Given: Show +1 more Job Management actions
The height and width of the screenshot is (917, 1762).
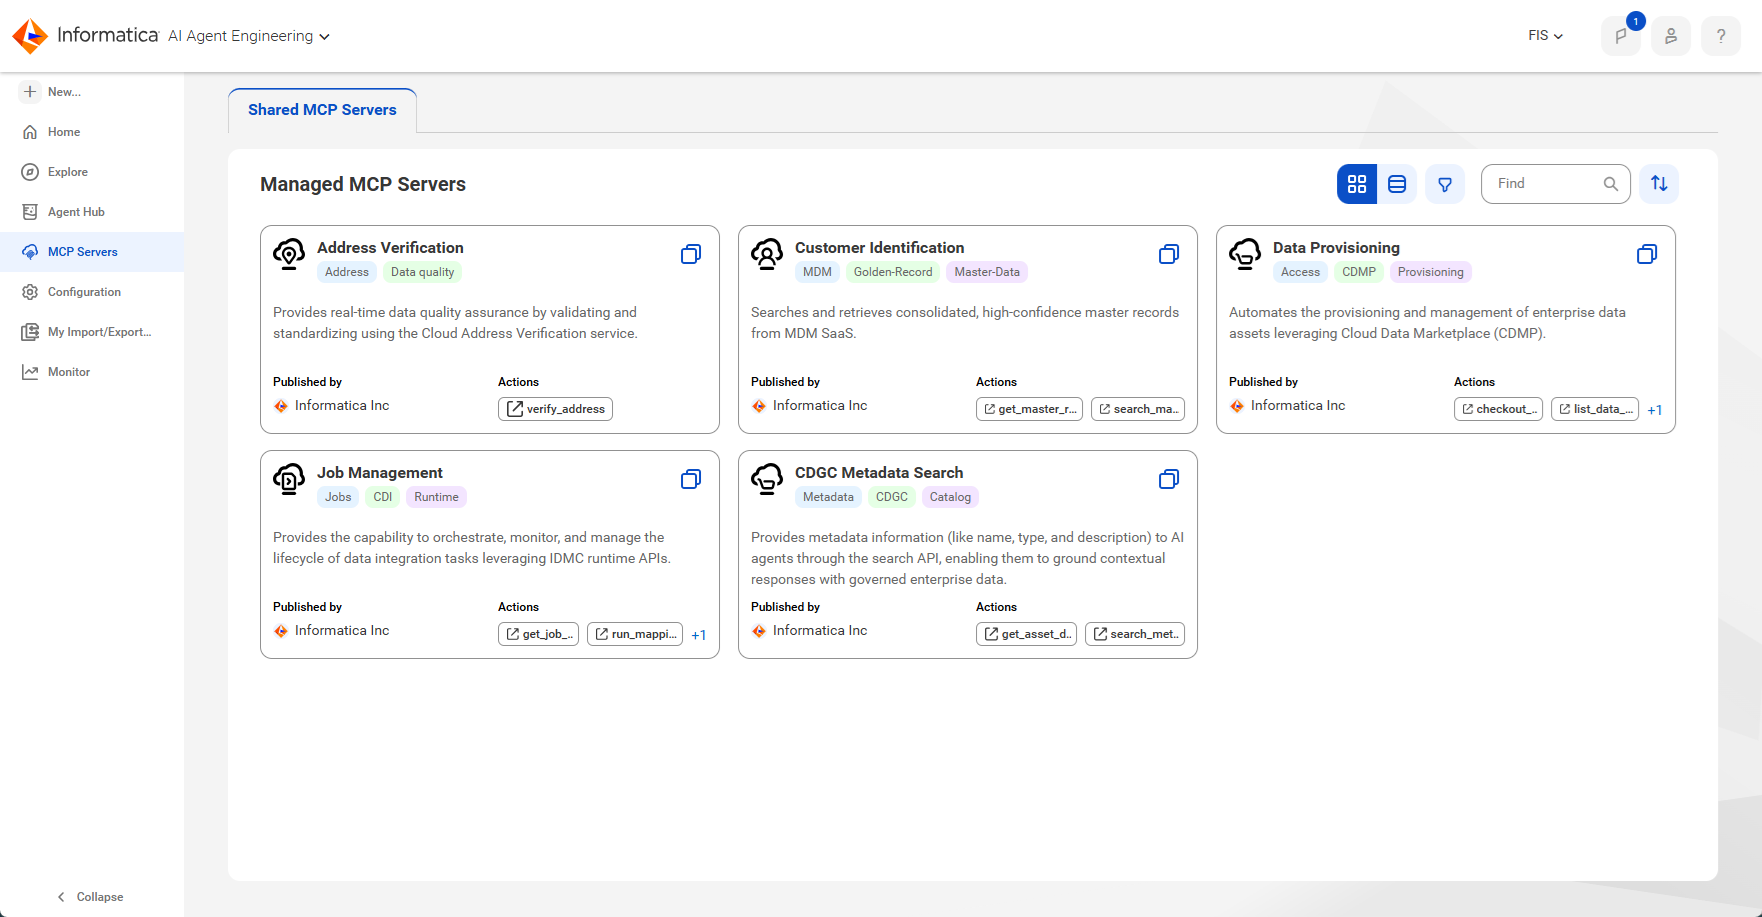Looking at the screenshot, I should [x=699, y=635].
